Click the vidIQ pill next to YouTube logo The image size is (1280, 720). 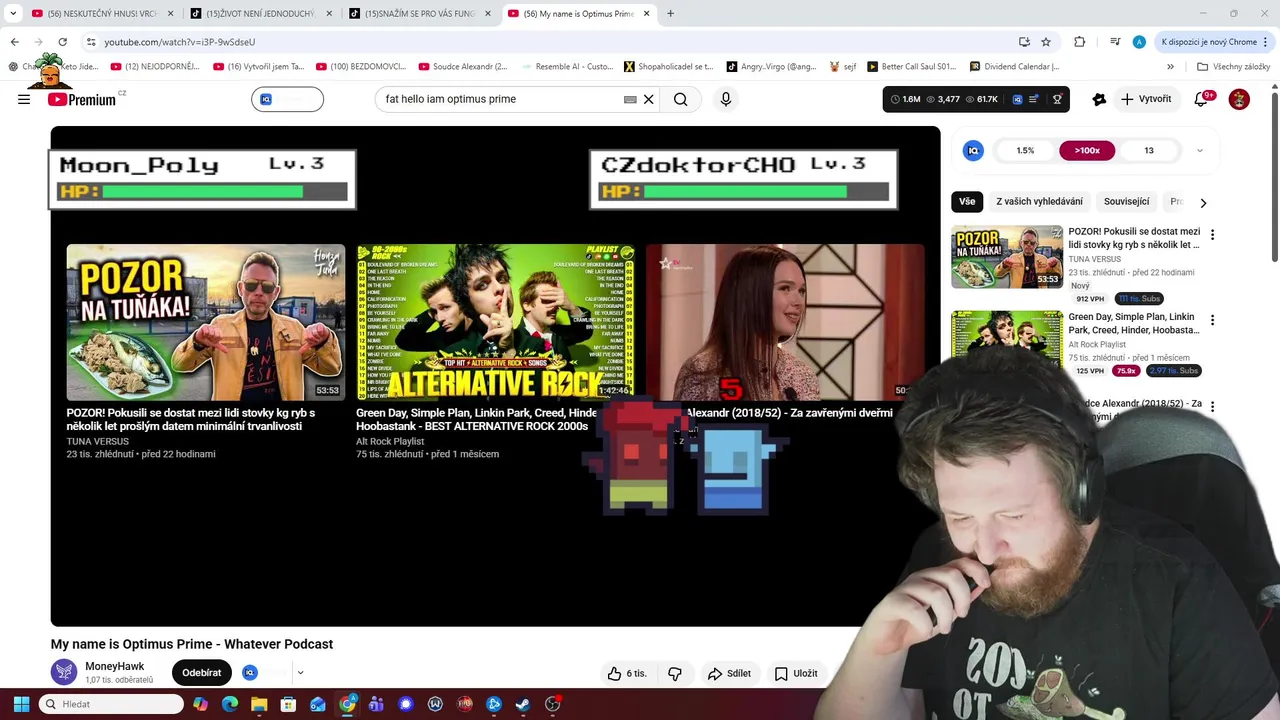287,99
